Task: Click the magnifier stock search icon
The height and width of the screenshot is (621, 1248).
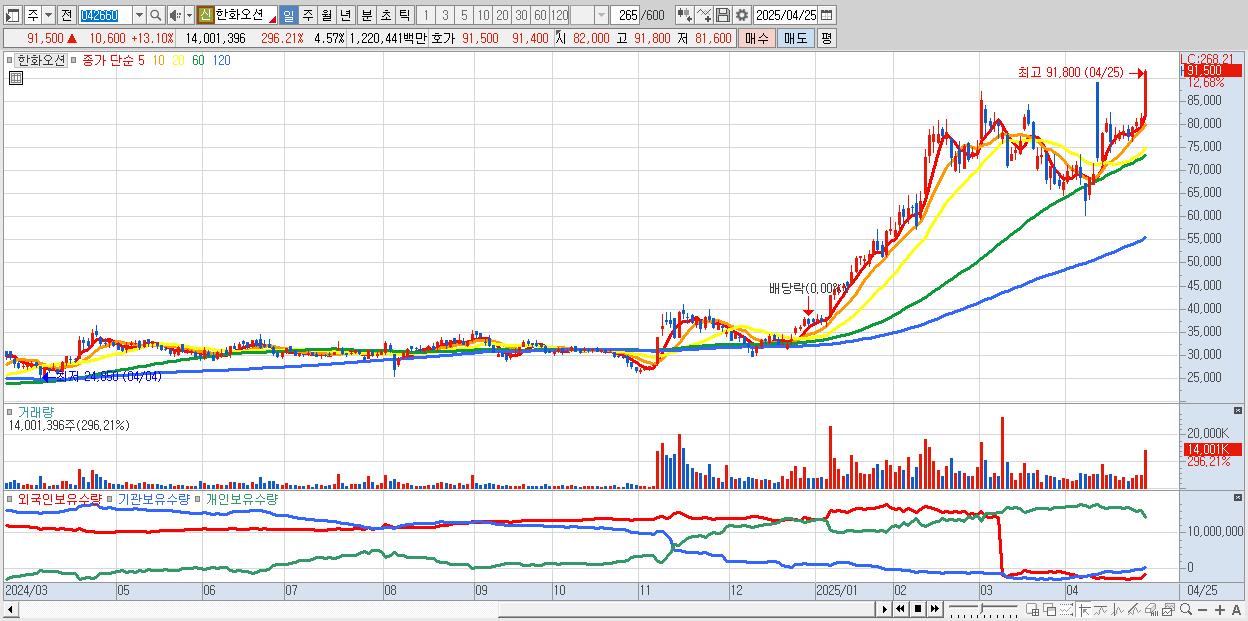Action: (155, 15)
